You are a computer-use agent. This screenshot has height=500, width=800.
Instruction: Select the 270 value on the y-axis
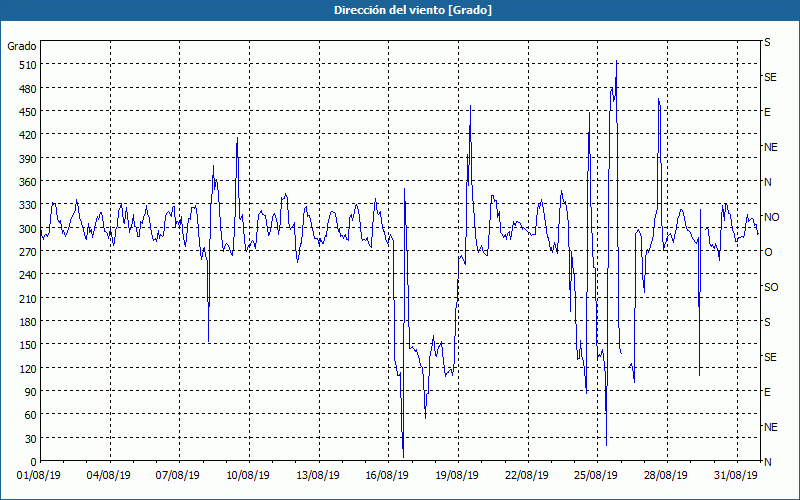pos(28,252)
